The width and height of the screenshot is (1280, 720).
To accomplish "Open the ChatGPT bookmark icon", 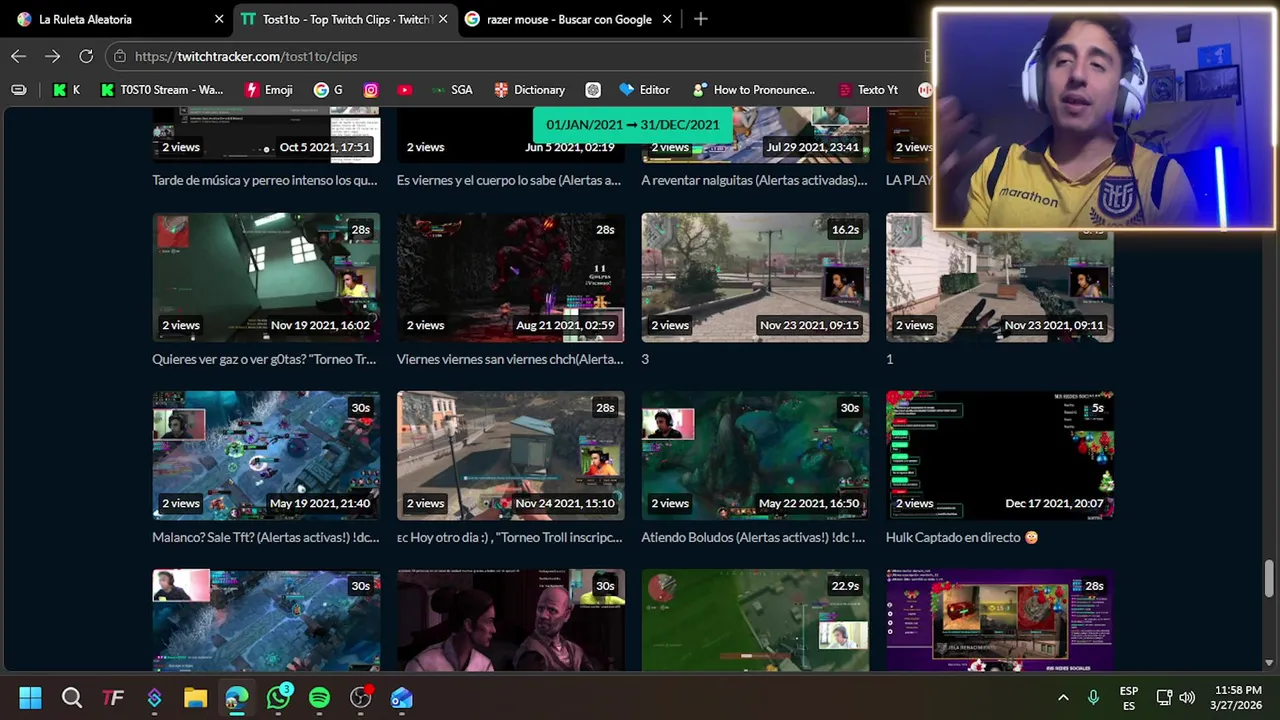I will 593,90.
